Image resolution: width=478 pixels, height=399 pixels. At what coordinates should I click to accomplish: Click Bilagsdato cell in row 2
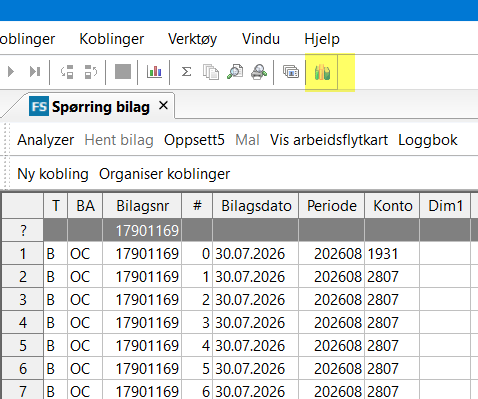coord(256,277)
